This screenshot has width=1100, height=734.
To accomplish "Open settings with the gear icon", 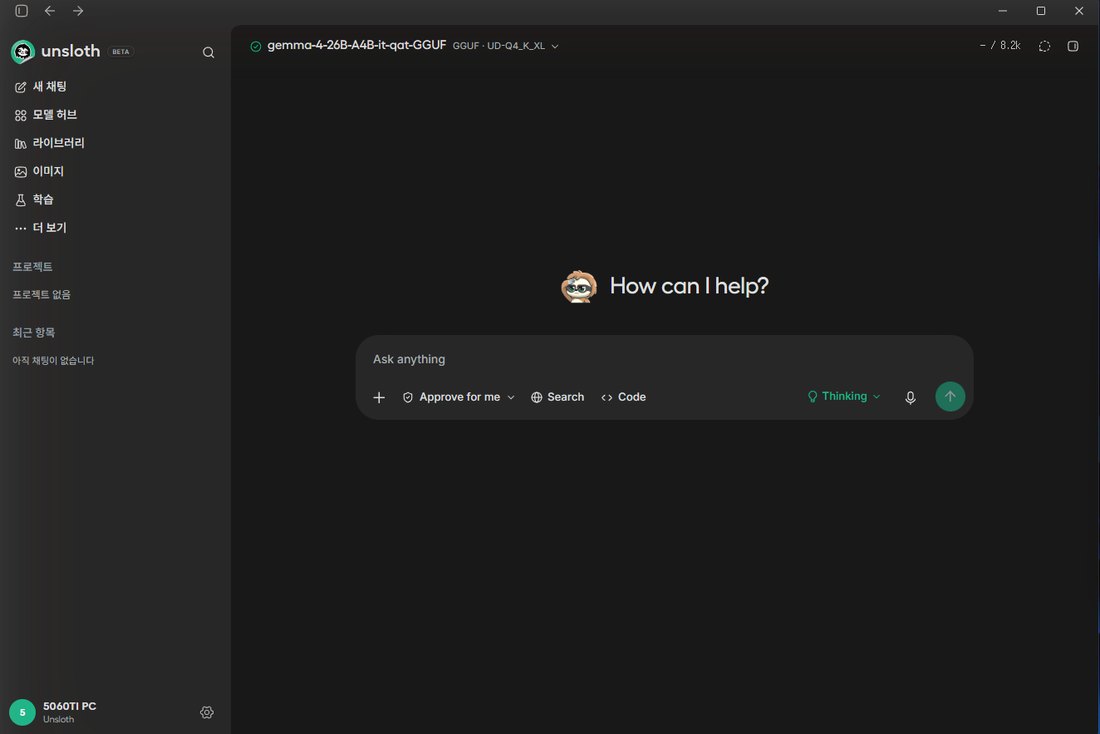I will click(x=207, y=712).
